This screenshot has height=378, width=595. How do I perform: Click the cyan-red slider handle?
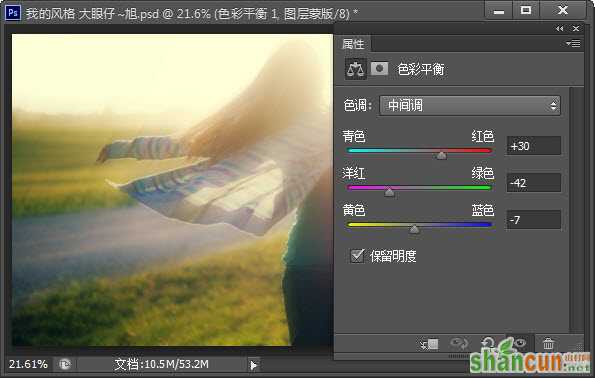coord(441,155)
